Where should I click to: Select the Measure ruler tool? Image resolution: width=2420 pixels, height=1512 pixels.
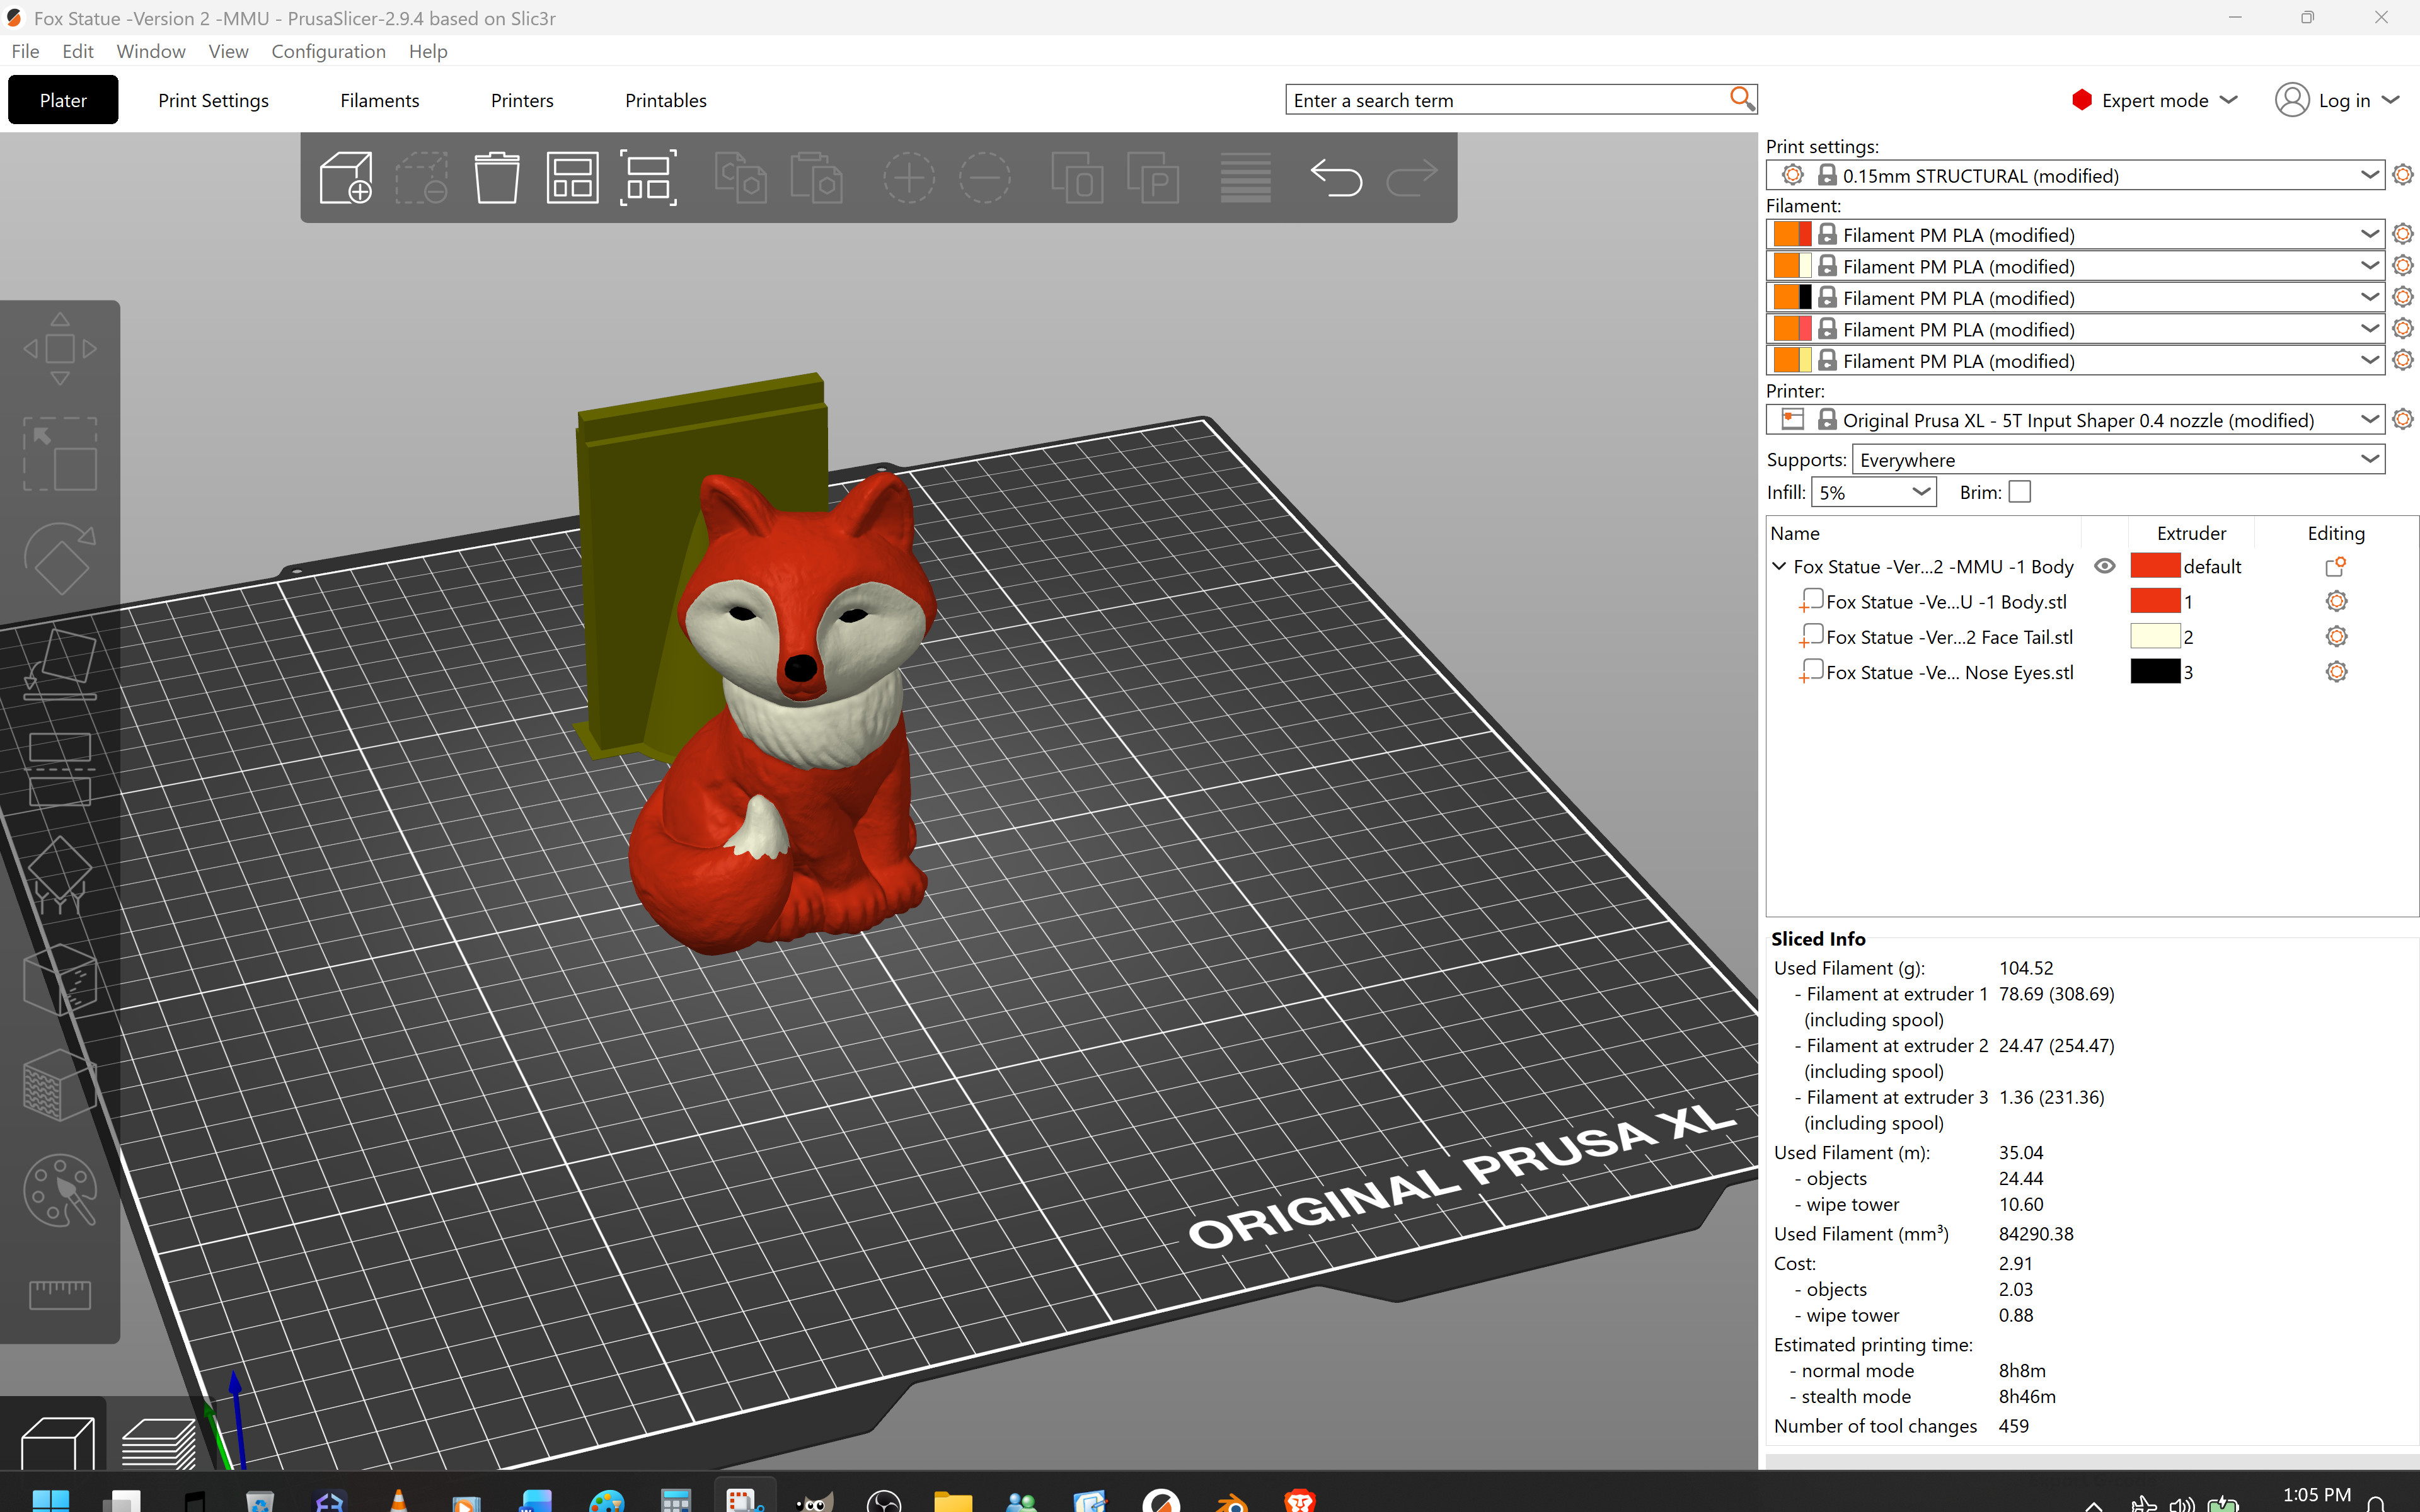(60, 1295)
